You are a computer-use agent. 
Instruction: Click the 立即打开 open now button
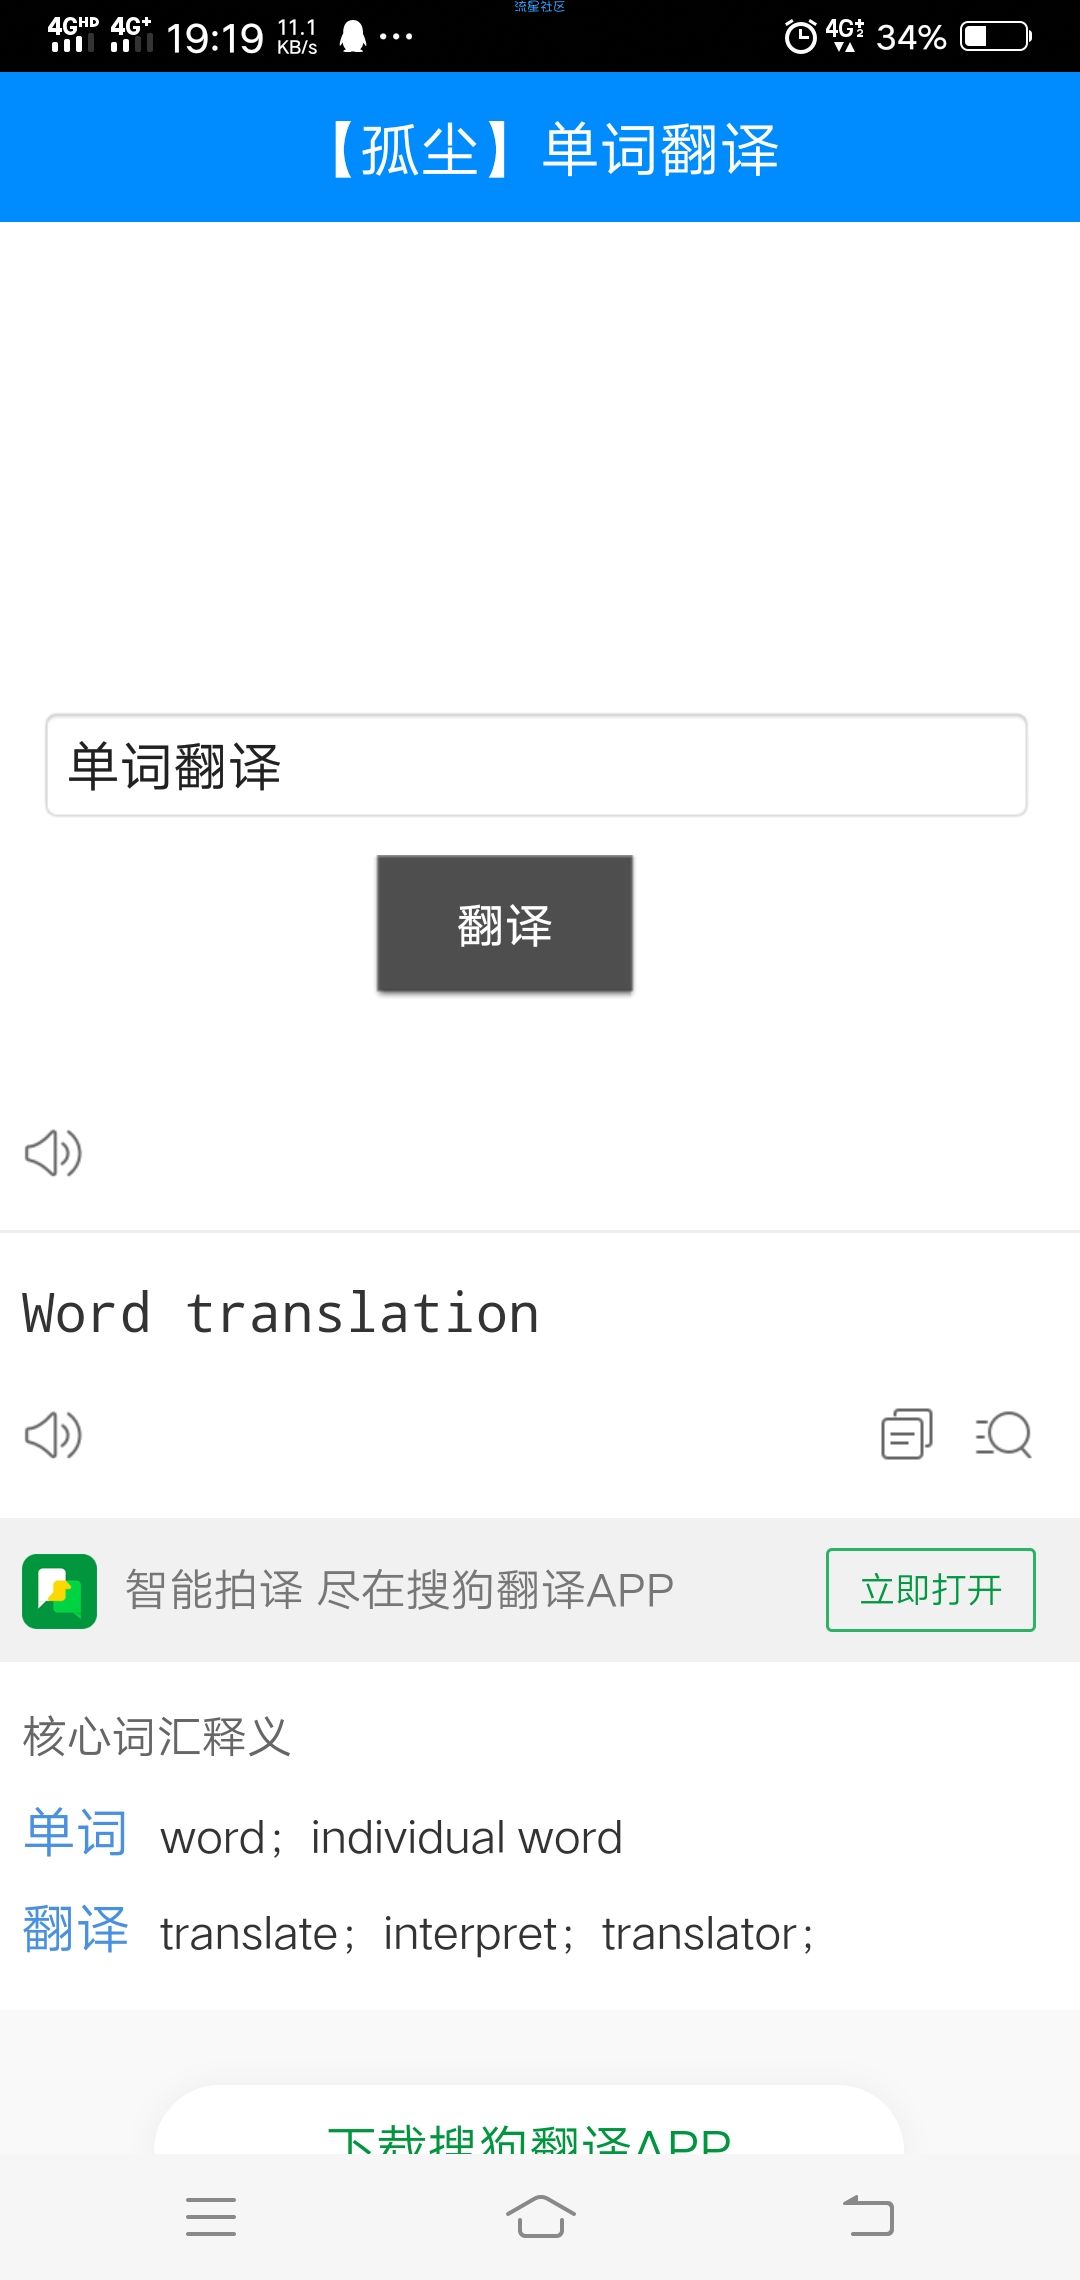pyautogui.click(x=931, y=1590)
